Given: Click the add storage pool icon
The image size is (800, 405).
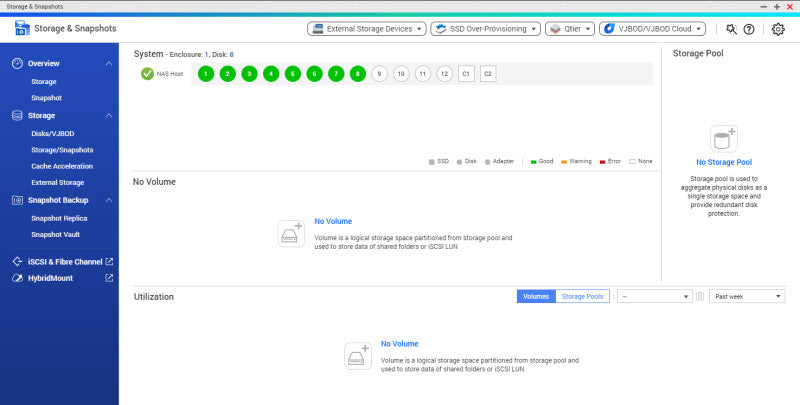Looking at the screenshot, I should click(723, 139).
